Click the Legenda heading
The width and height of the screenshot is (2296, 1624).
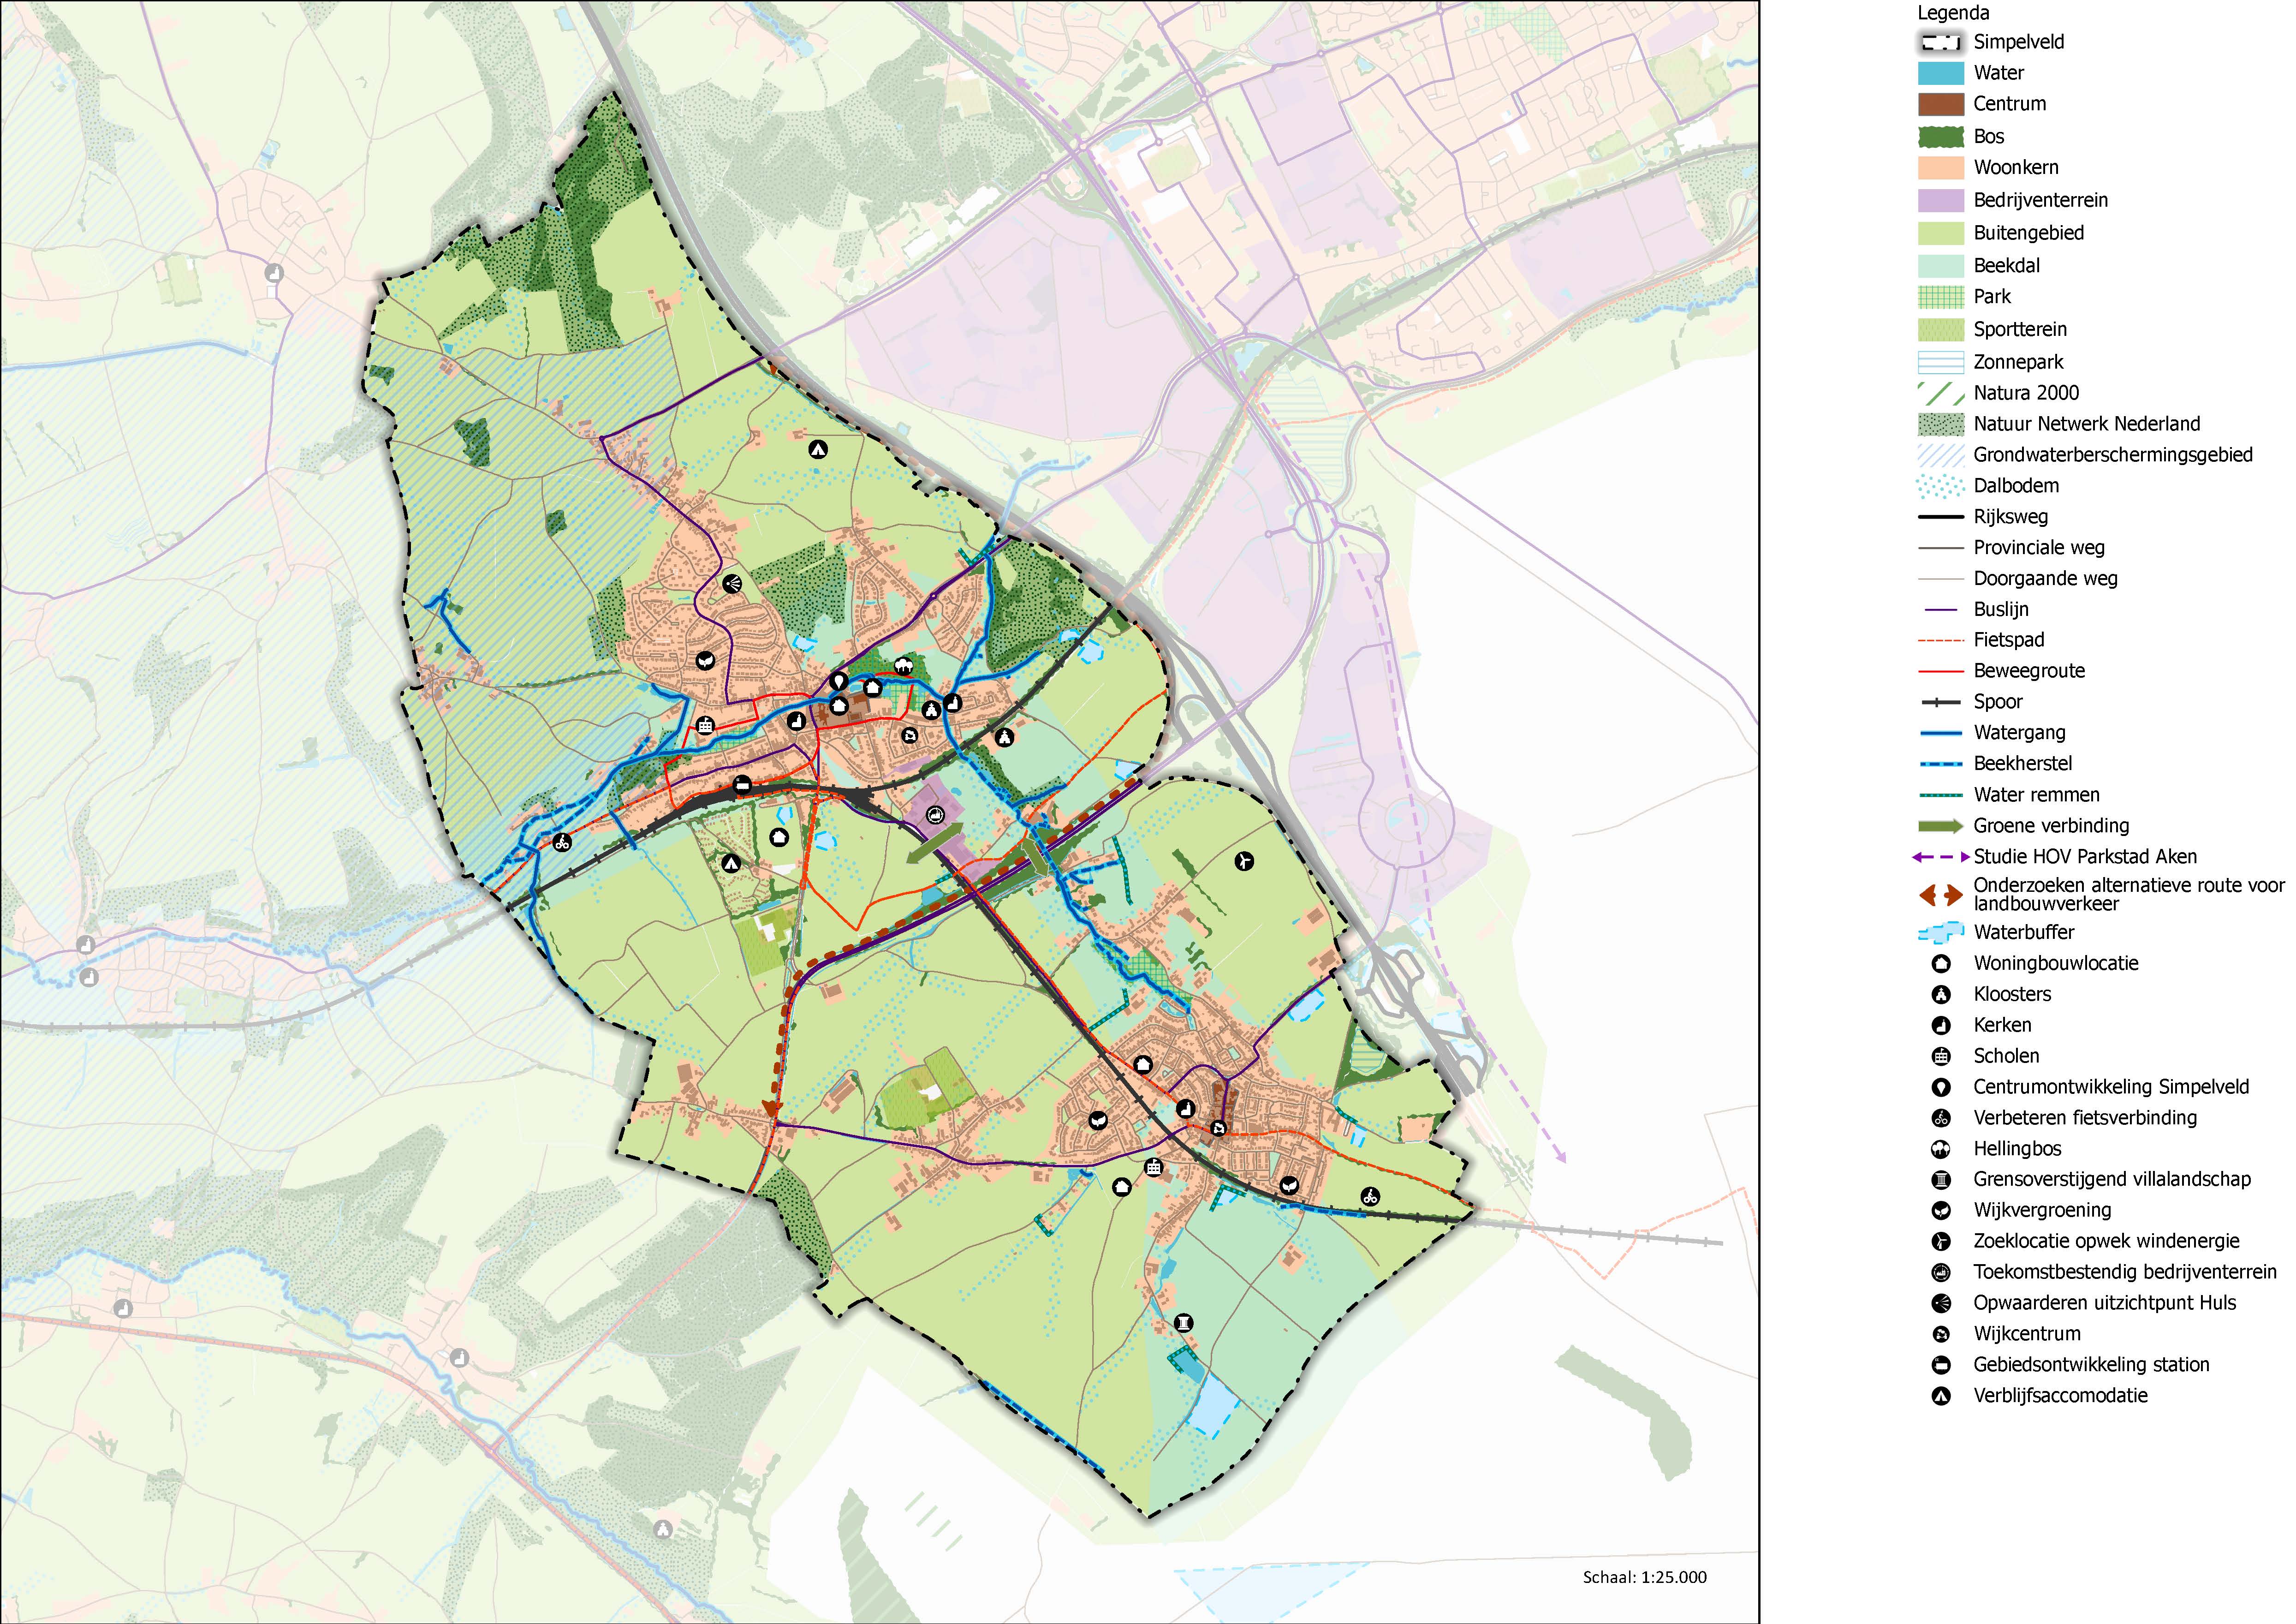[x=1952, y=13]
